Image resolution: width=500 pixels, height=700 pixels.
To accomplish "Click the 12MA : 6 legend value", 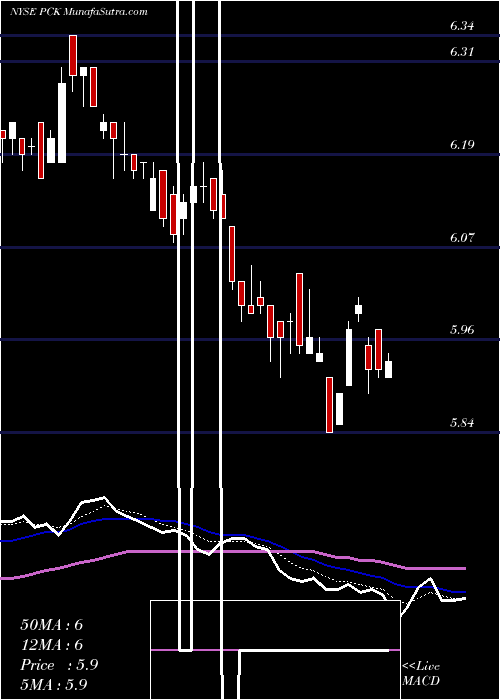I will click(x=52, y=645).
